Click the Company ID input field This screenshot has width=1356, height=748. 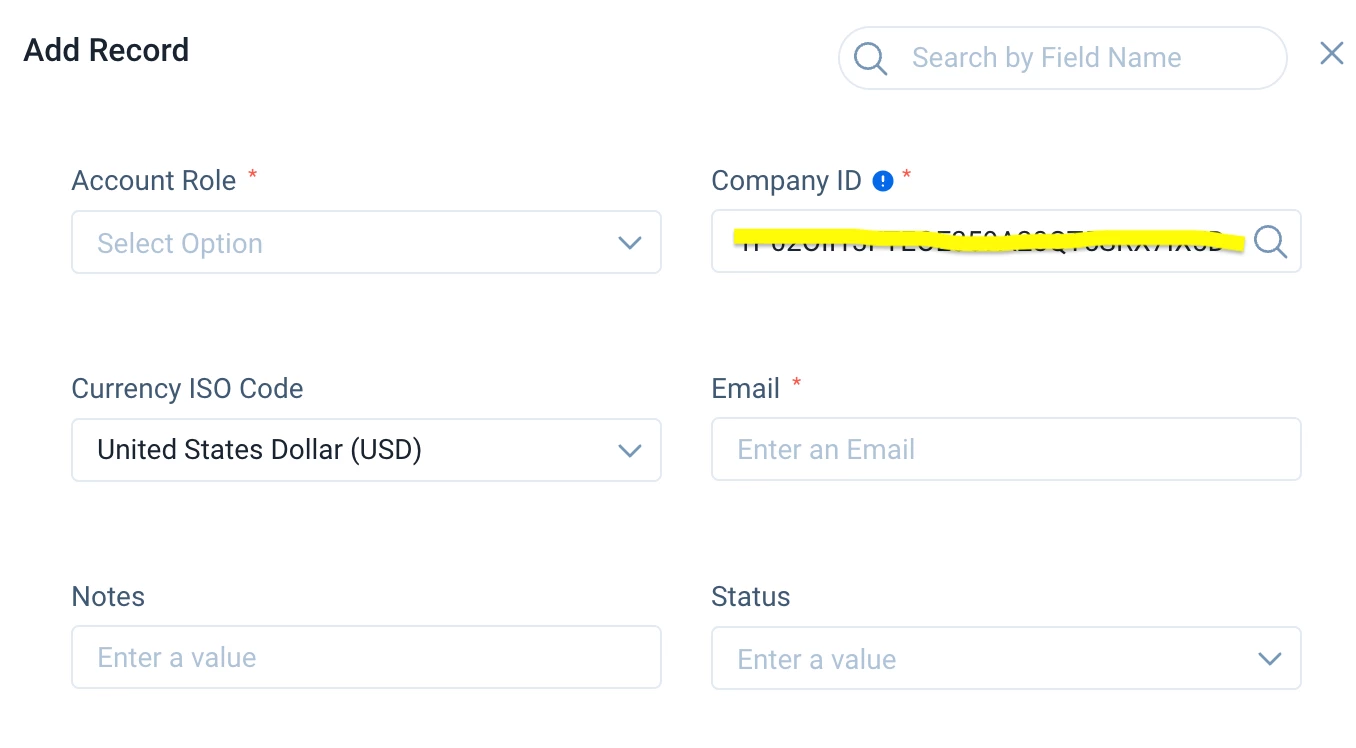tap(1006, 241)
